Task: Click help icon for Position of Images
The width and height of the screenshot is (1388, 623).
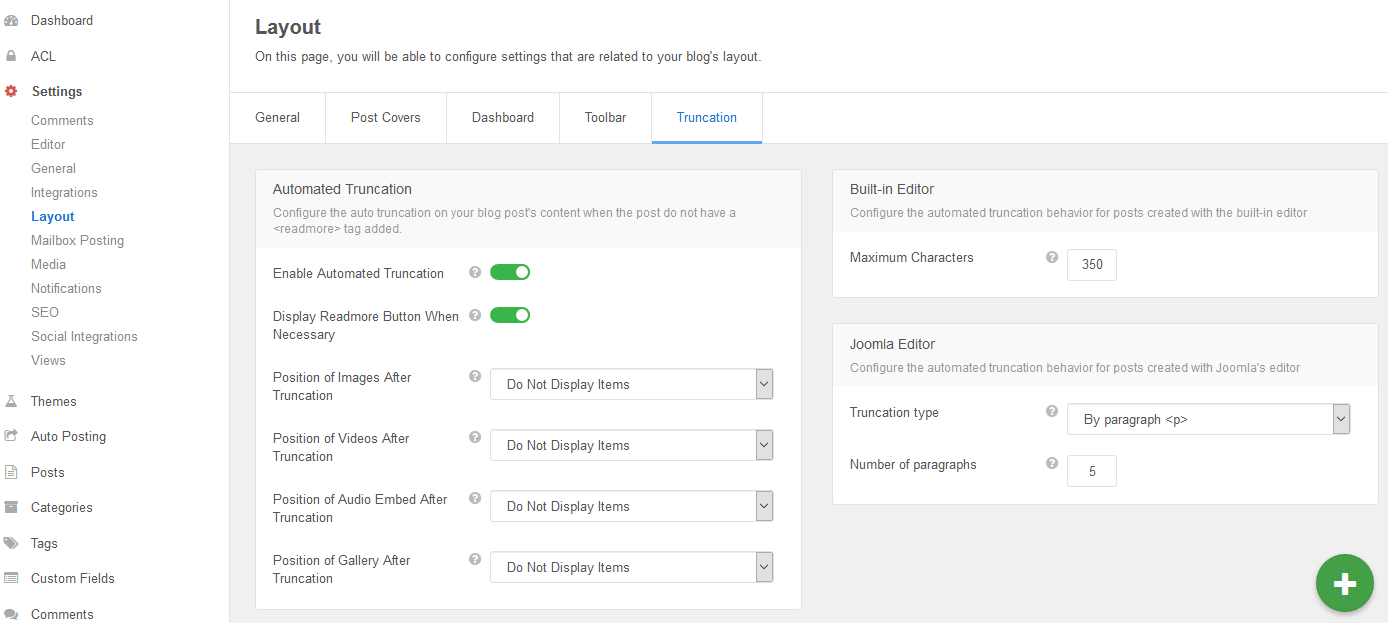Action: click(475, 376)
